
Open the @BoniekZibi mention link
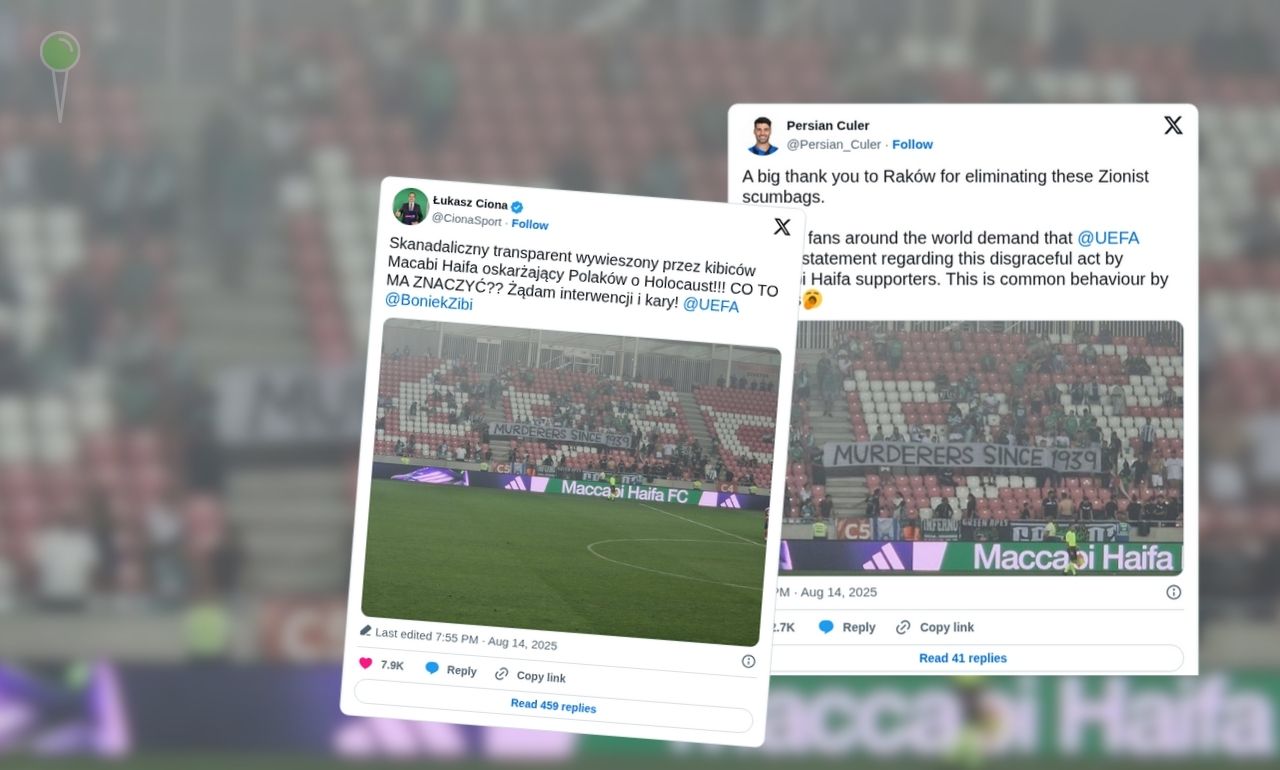tap(429, 300)
